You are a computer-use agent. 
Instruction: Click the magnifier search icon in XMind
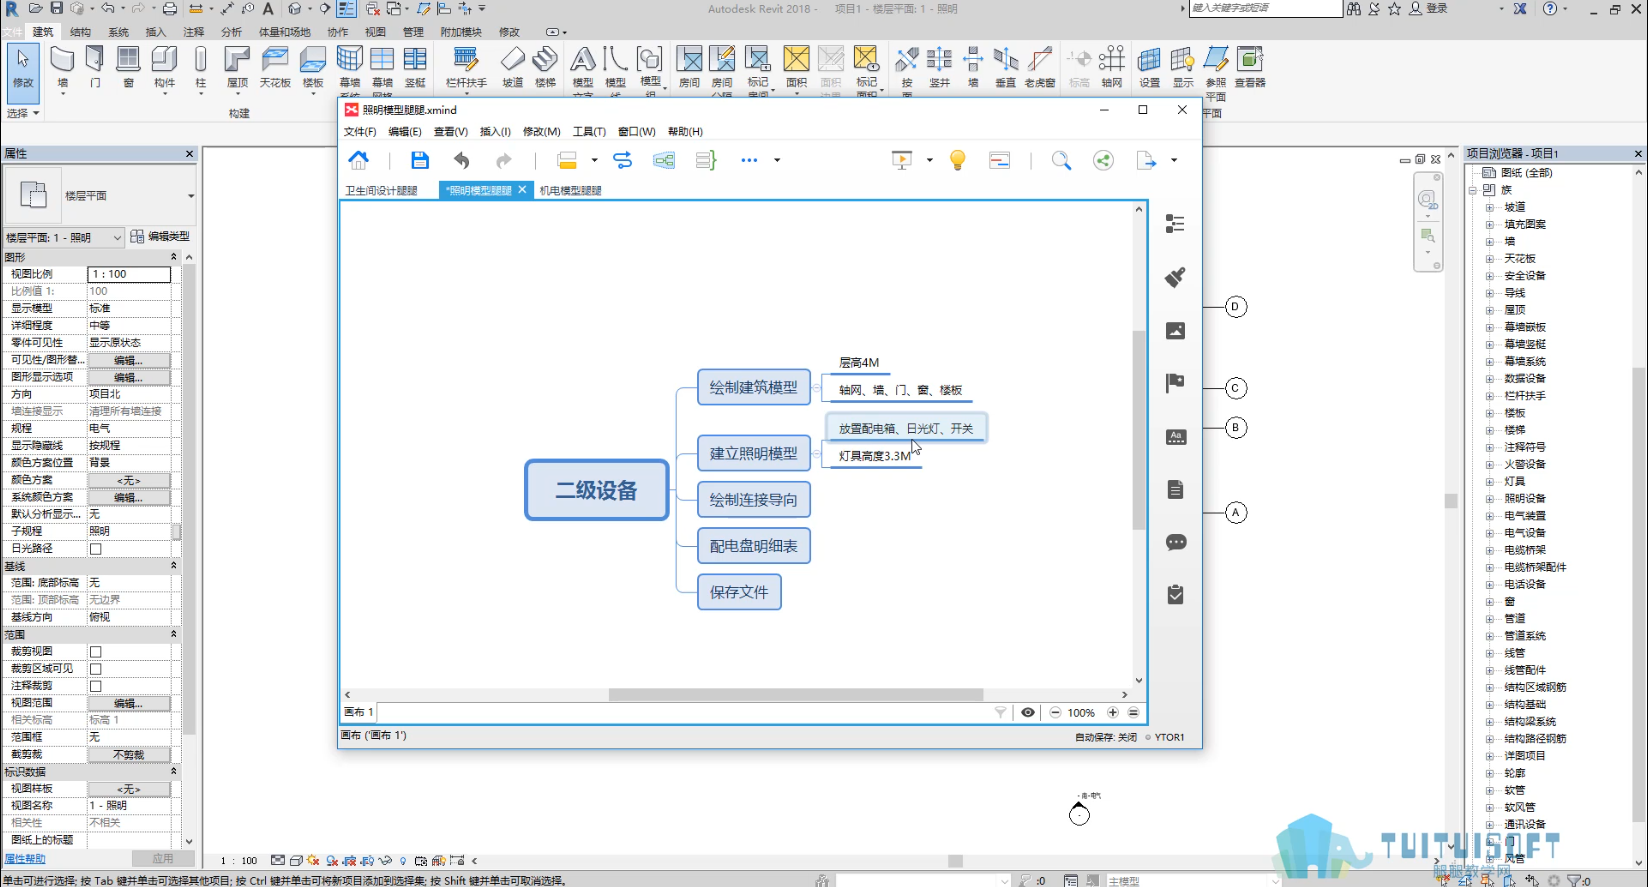[1061, 160]
